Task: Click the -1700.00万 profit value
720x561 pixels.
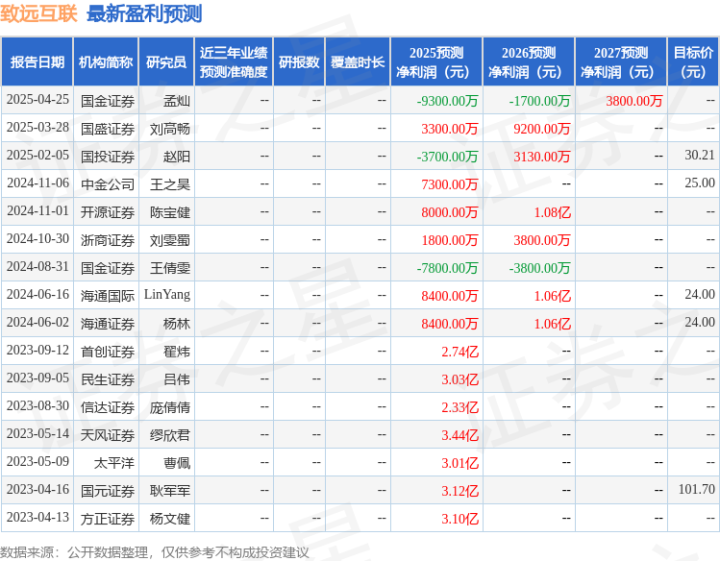Action: point(540,101)
